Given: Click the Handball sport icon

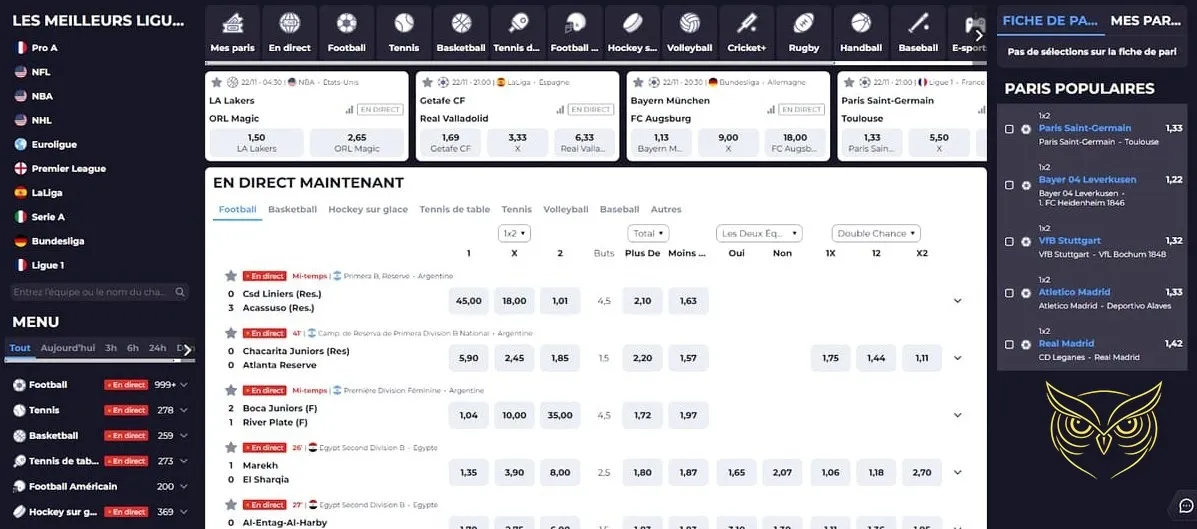Looking at the screenshot, I should 860,24.
